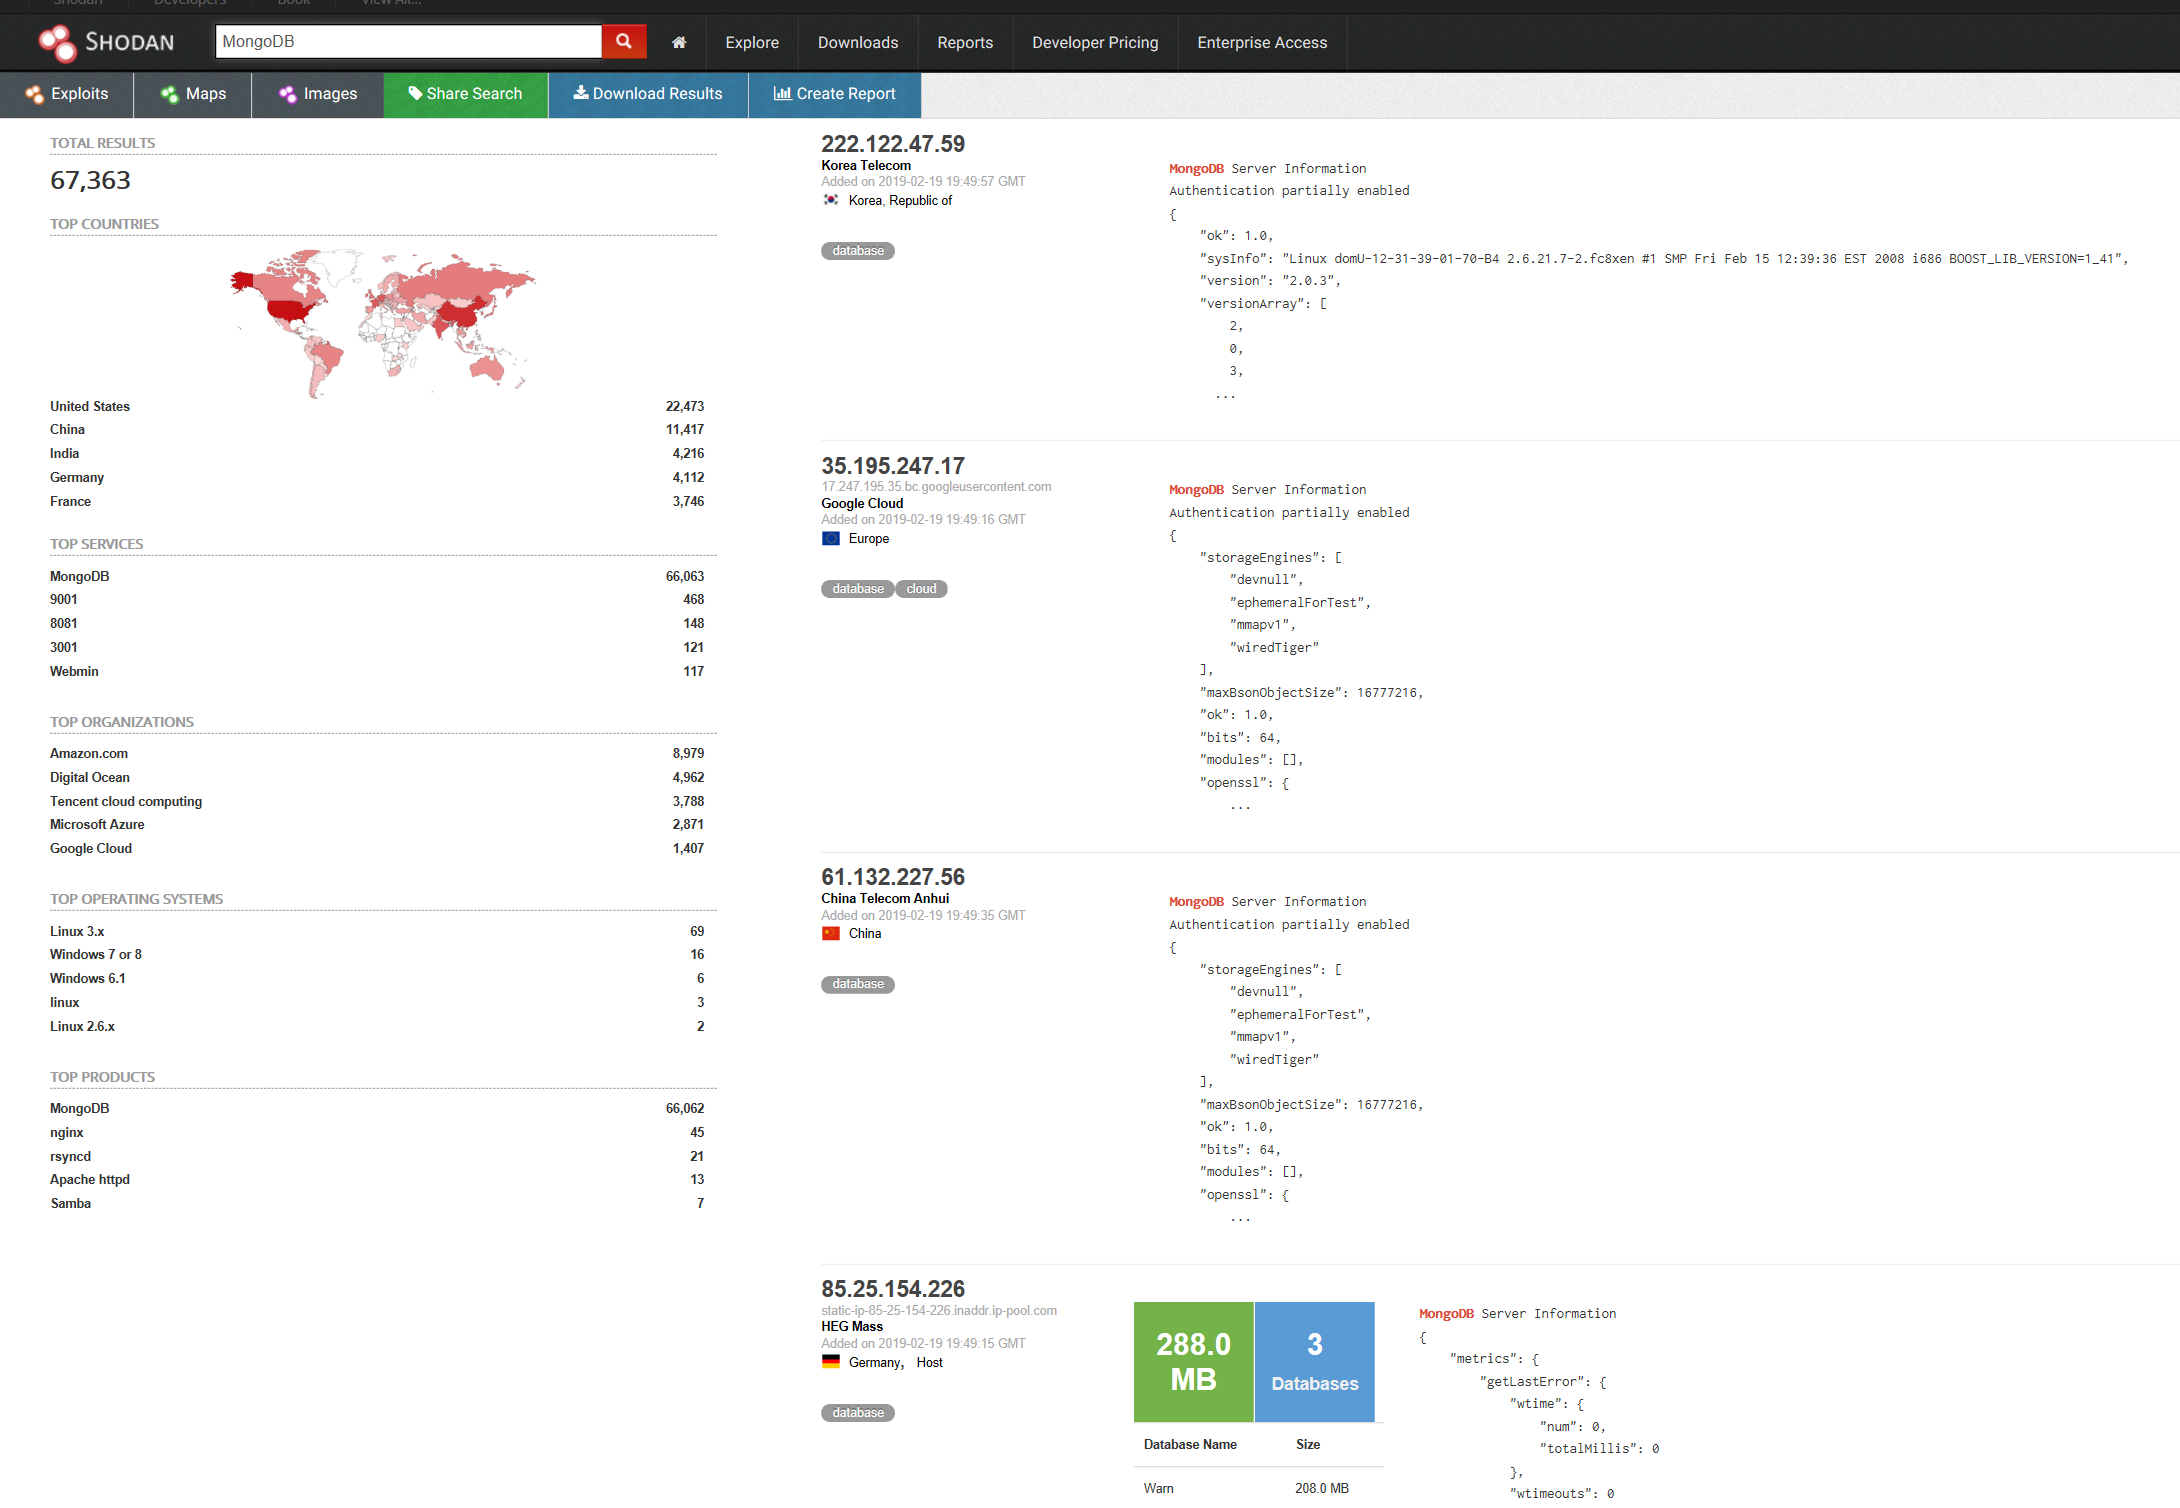Open Developer Pricing page
This screenshot has height=1508, width=2180.
tap(1095, 42)
